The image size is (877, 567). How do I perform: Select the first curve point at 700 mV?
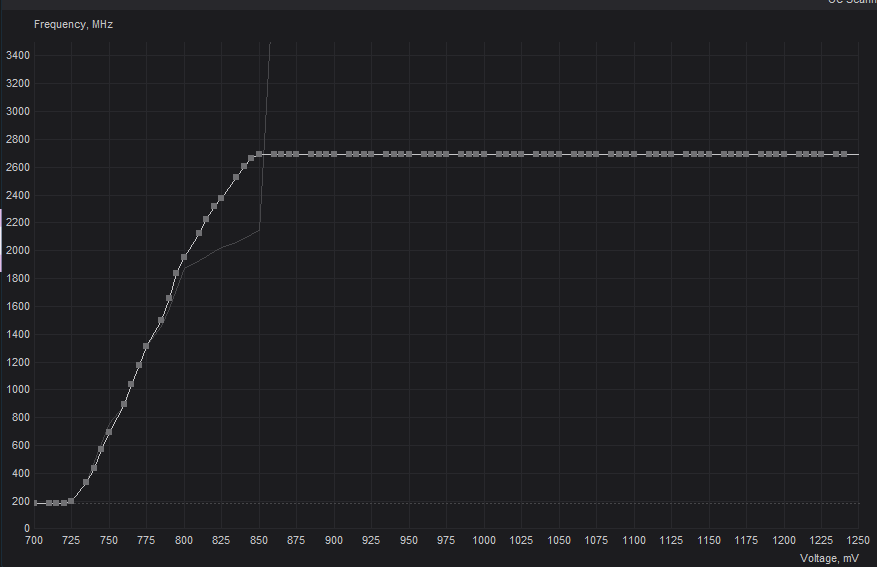tap(35, 503)
